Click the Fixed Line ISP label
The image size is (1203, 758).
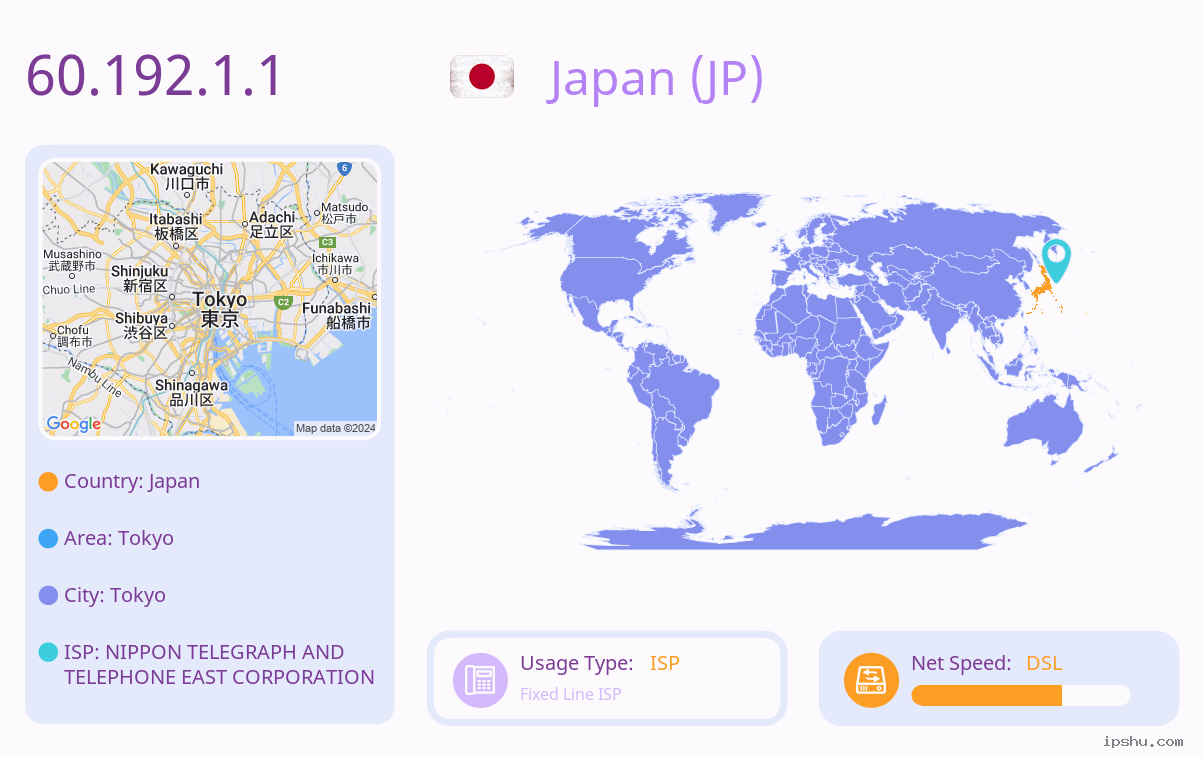(x=570, y=694)
